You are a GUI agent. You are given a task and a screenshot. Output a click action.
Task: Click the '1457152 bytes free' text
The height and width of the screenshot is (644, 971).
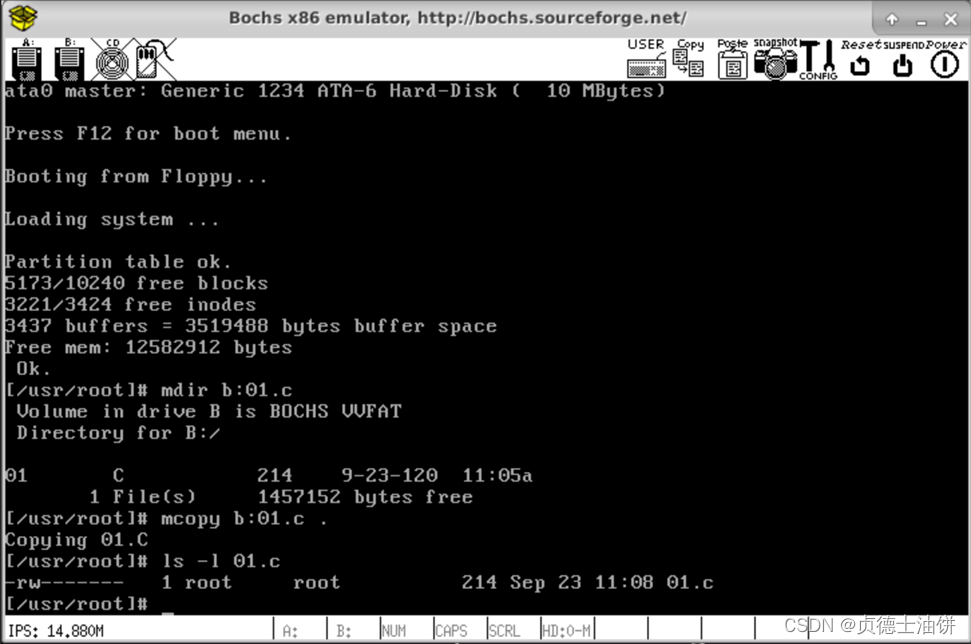[x=365, y=497]
